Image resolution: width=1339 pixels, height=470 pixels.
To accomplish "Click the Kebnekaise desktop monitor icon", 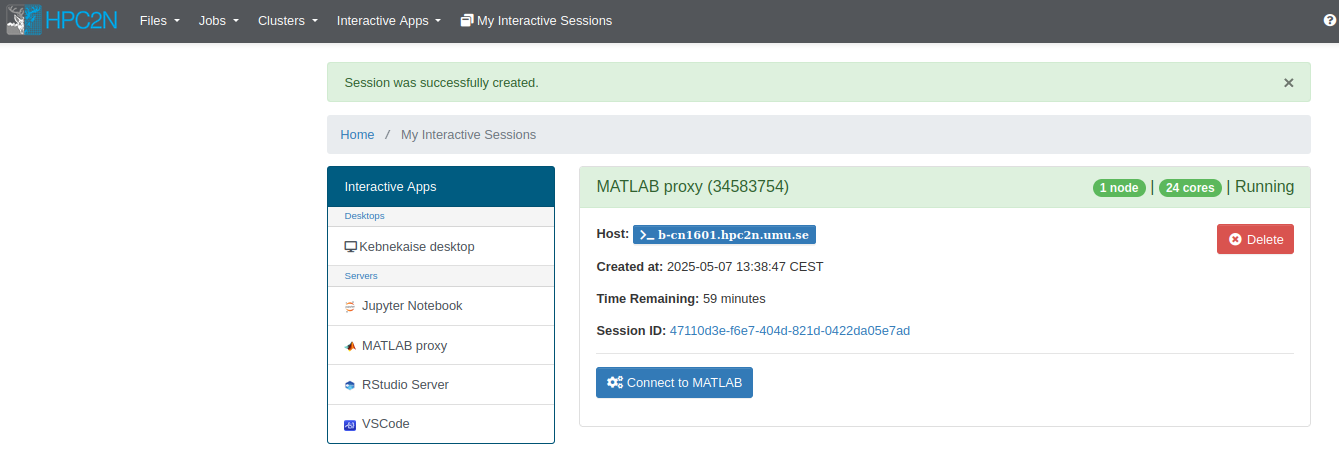I will tap(350, 247).
